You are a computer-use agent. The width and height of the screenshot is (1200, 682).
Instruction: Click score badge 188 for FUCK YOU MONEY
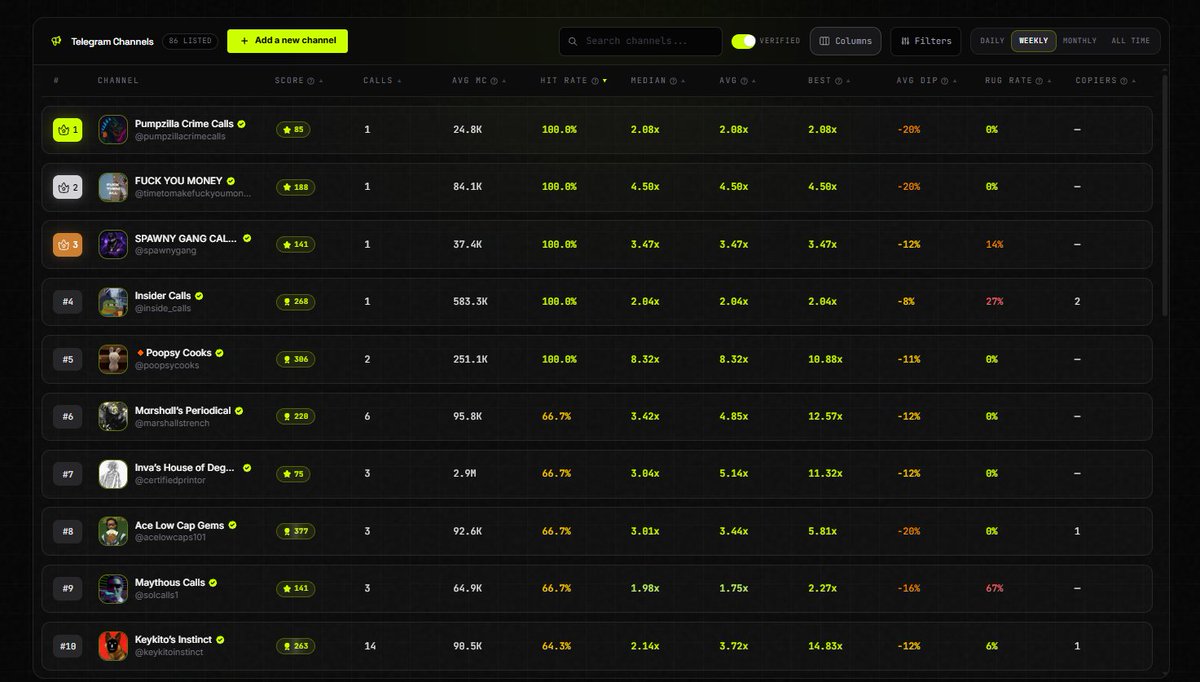point(296,187)
